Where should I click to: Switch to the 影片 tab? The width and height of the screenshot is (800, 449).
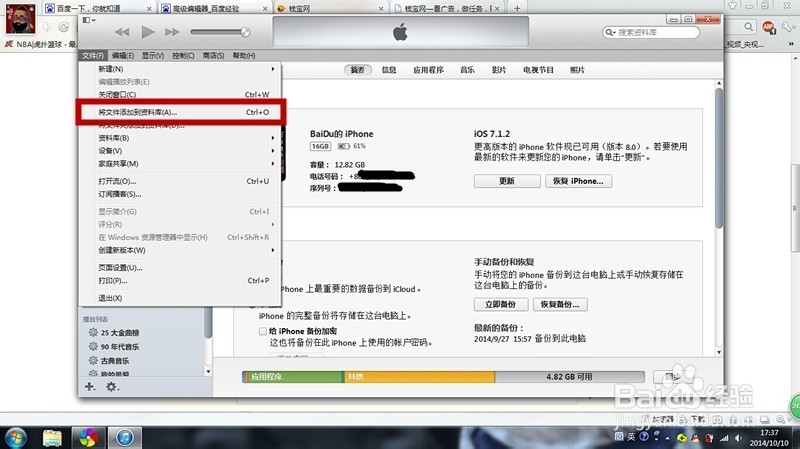[x=498, y=70]
